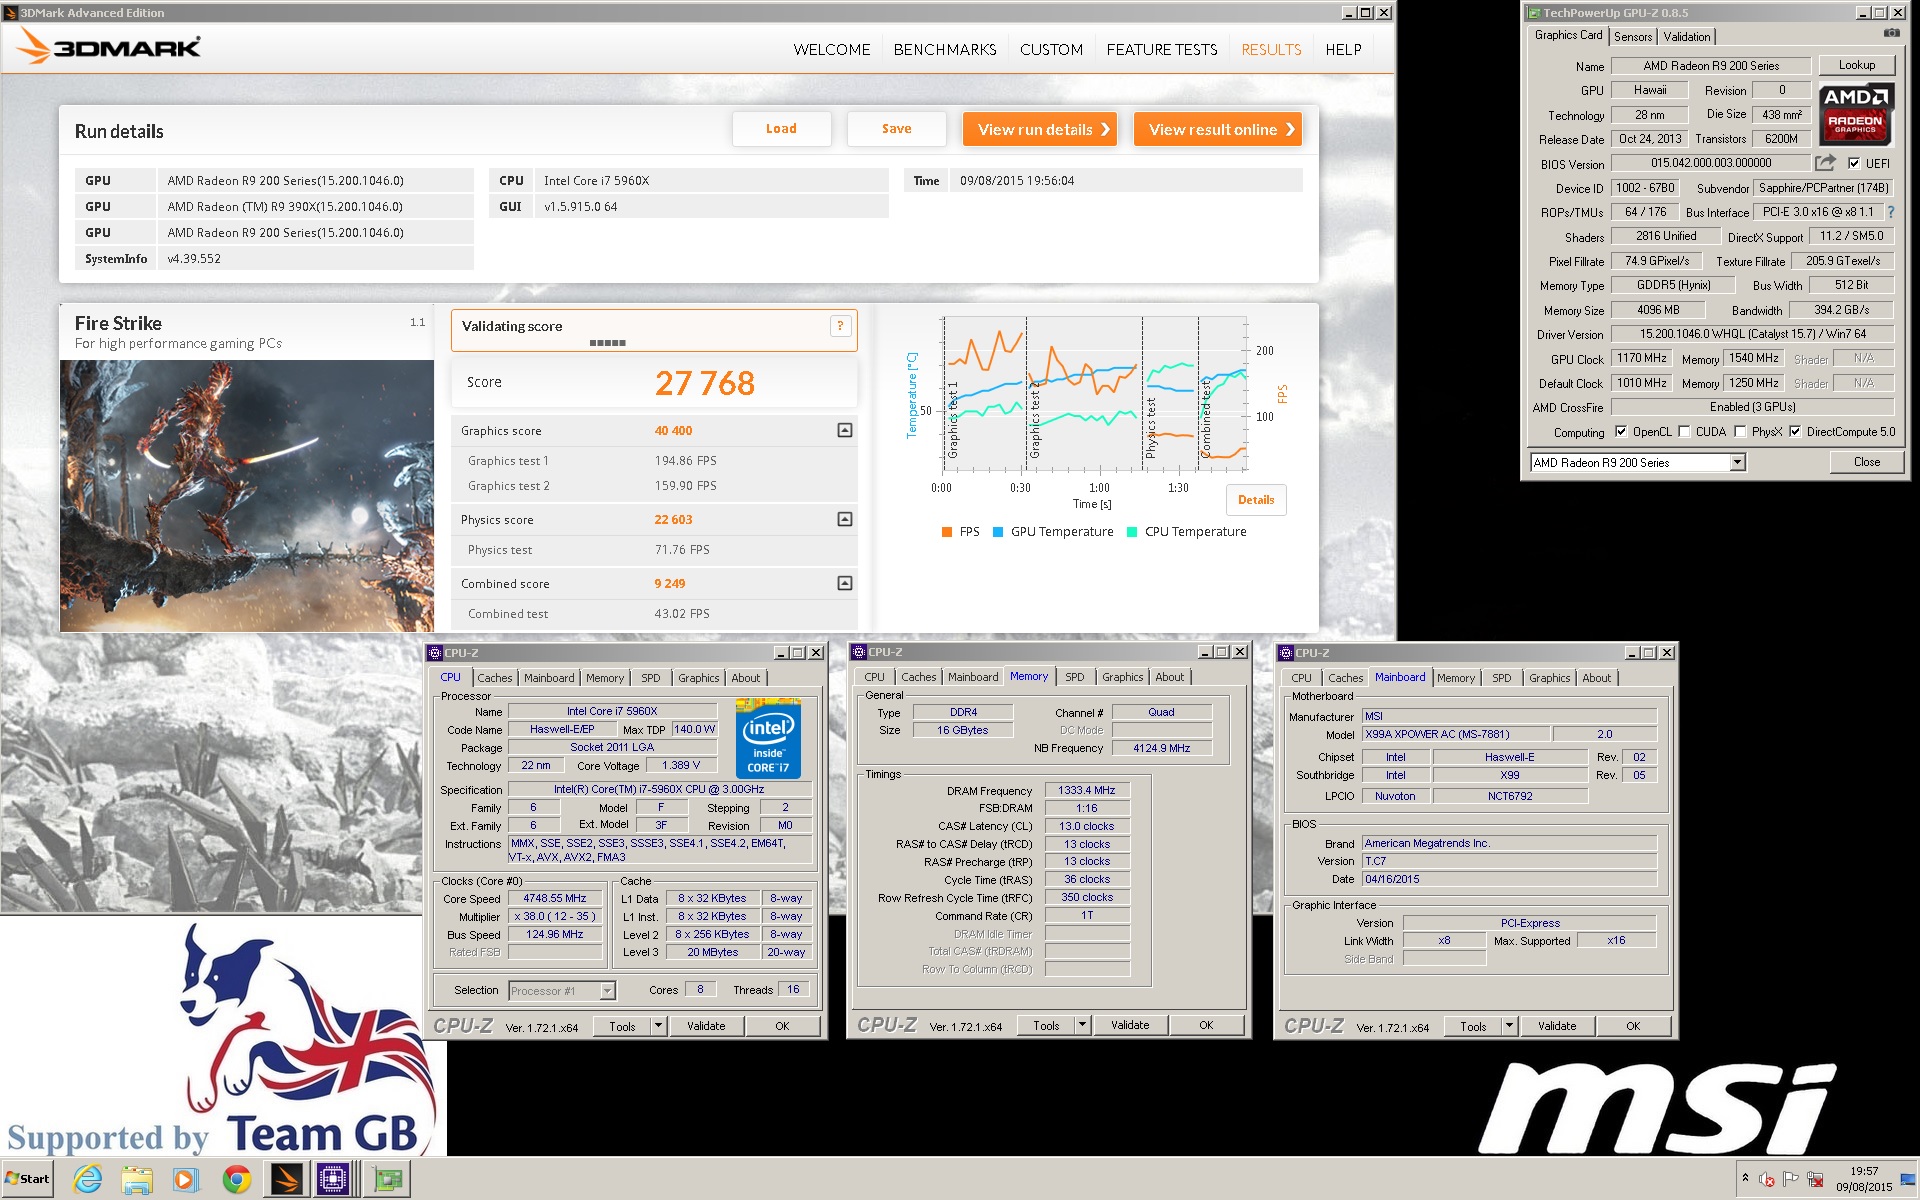Open the CUSTOM tab in 3DMark
Viewport: 1920px width, 1200px height.
click(x=1051, y=49)
